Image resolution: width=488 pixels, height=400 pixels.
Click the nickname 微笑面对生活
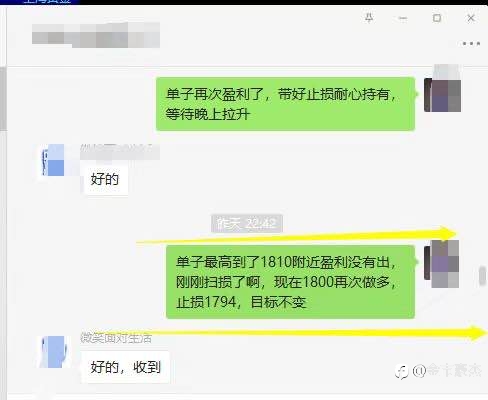[x=116, y=339]
